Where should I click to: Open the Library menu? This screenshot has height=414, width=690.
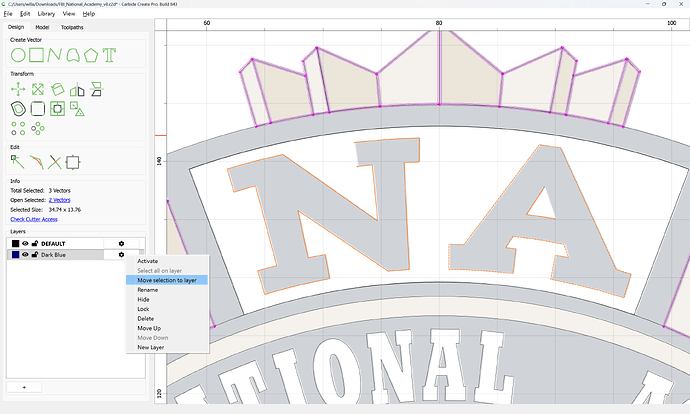pos(46,14)
